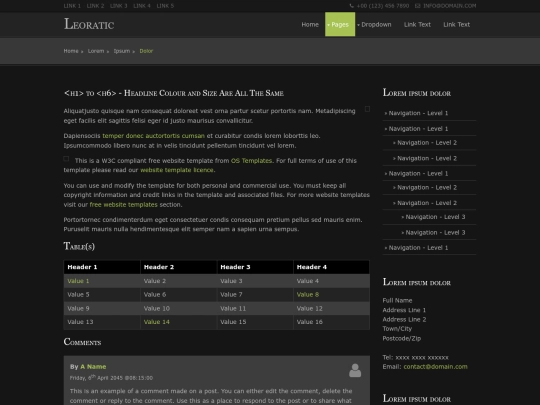Go to Home breadcrumb
This screenshot has width=540, height=405.
point(71,51)
